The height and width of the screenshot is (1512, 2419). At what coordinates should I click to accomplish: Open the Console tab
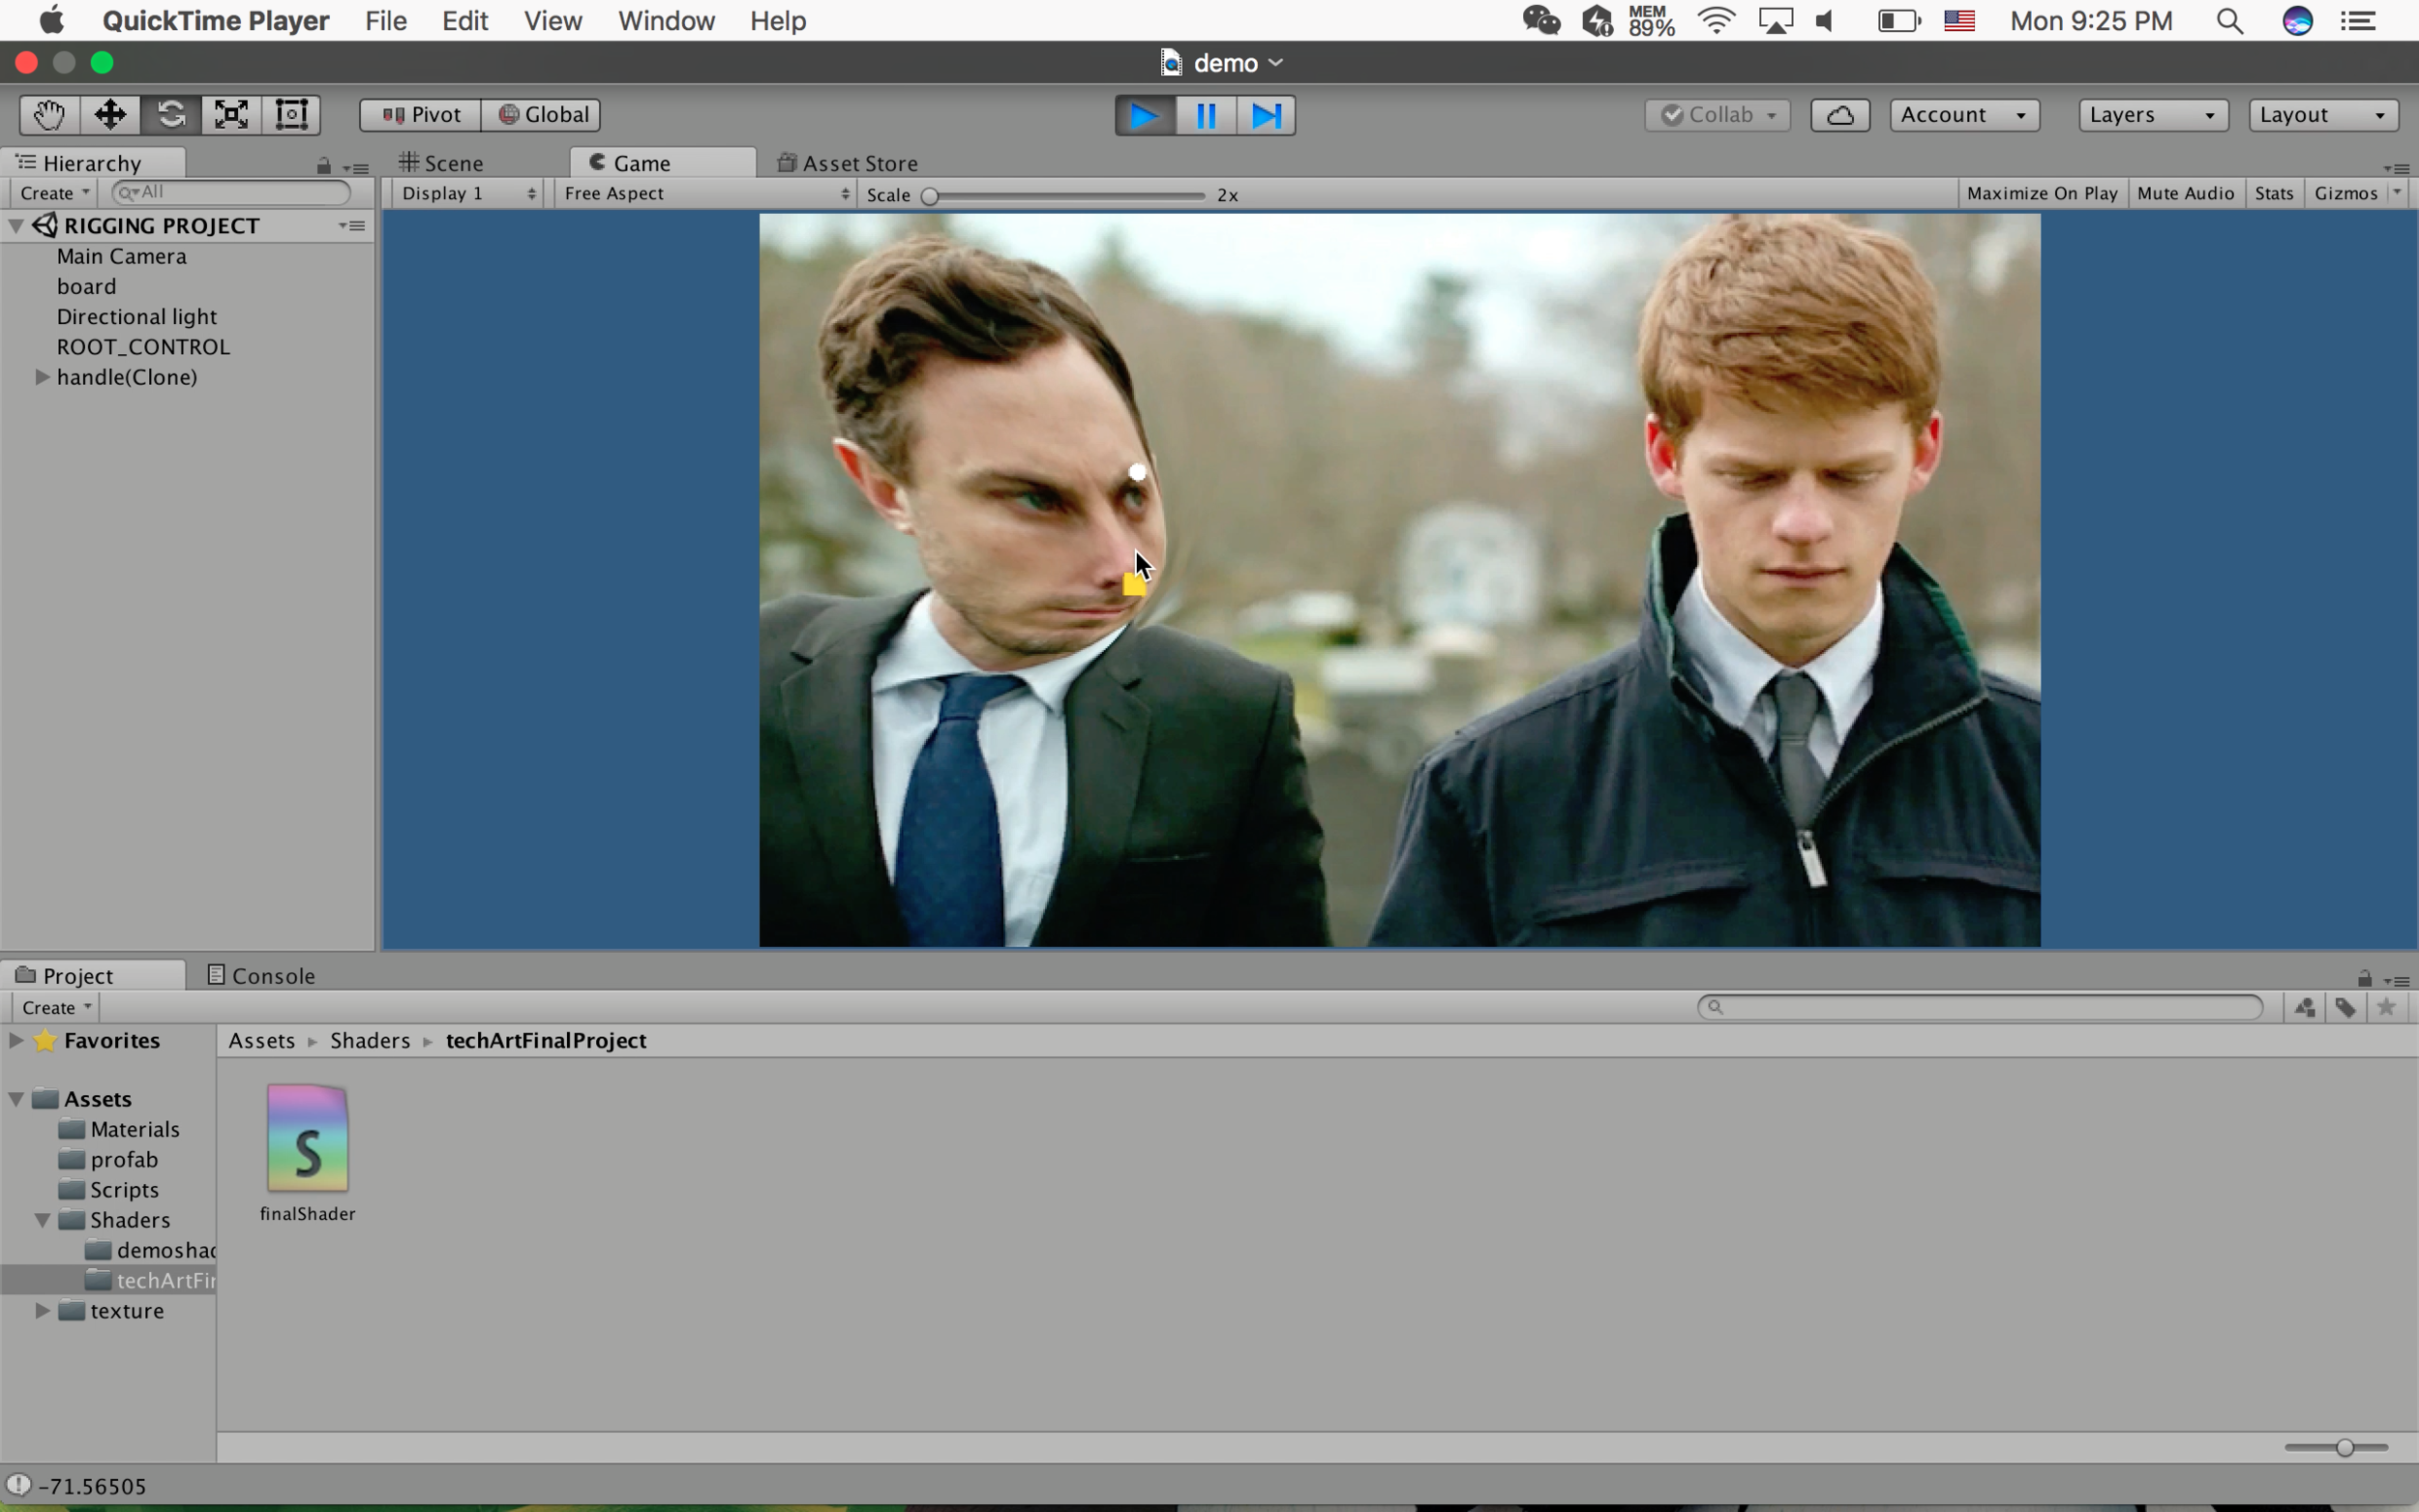pyautogui.click(x=261, y=975)
